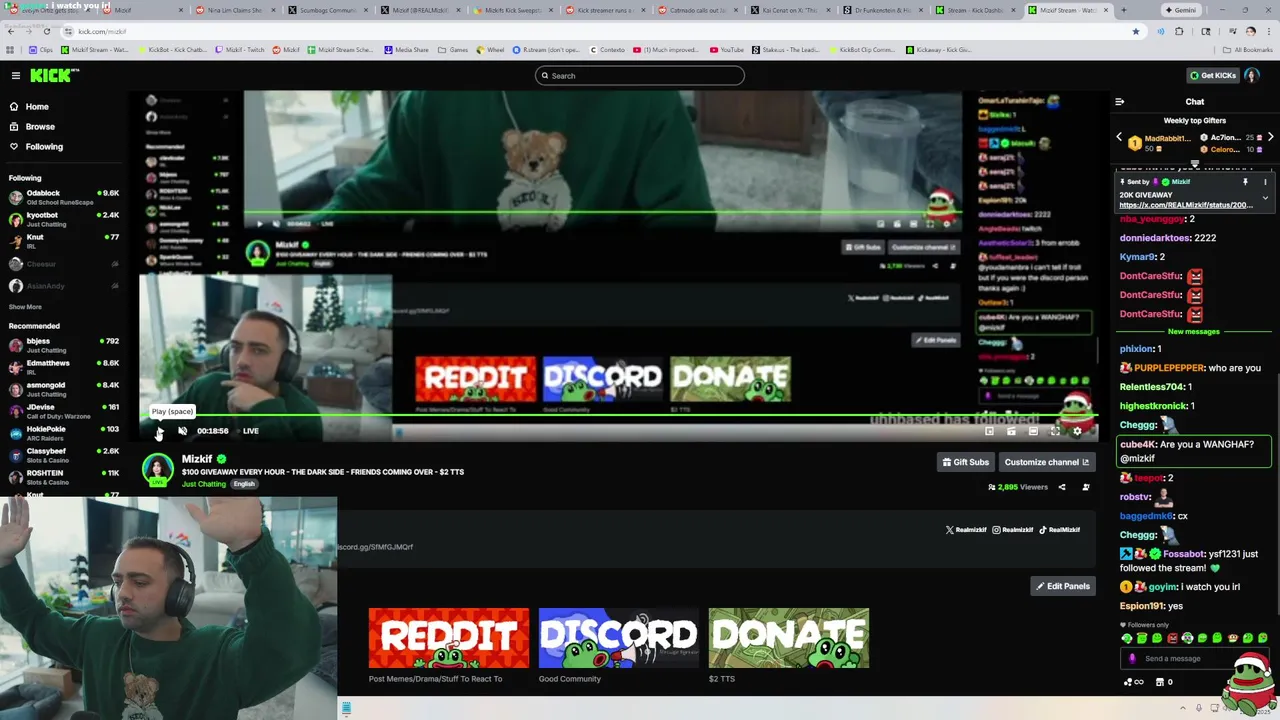Screen dimensions: 1280x720
Task: Share the stream via share icon
Action: pyautogui.click(x=1062, y=487)
